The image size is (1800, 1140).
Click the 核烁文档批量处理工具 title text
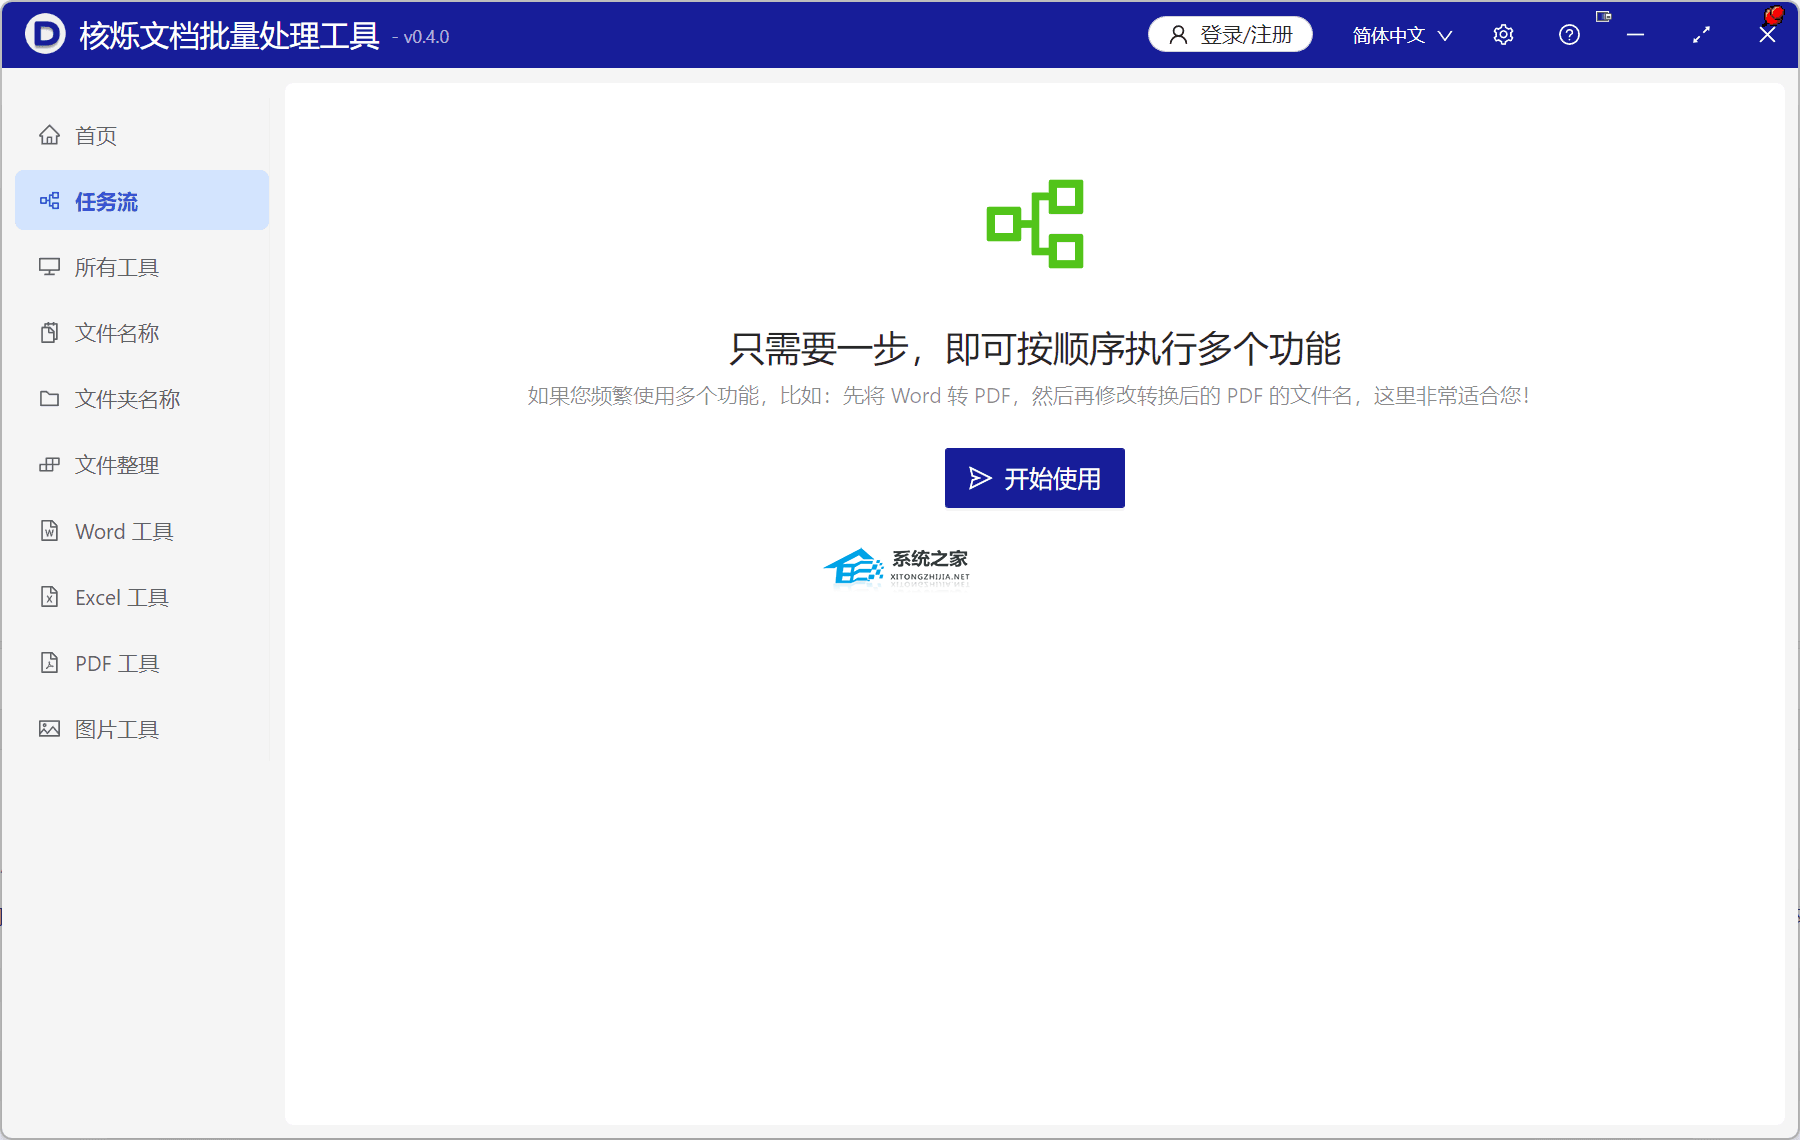coord(229,36)
